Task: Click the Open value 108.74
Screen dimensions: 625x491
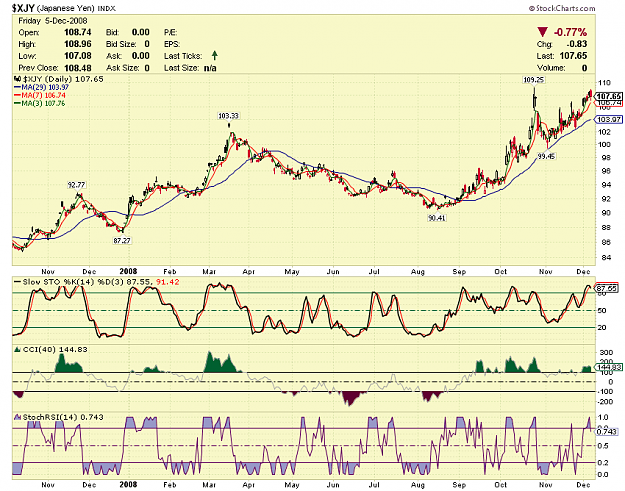Action: click(78, 32)
